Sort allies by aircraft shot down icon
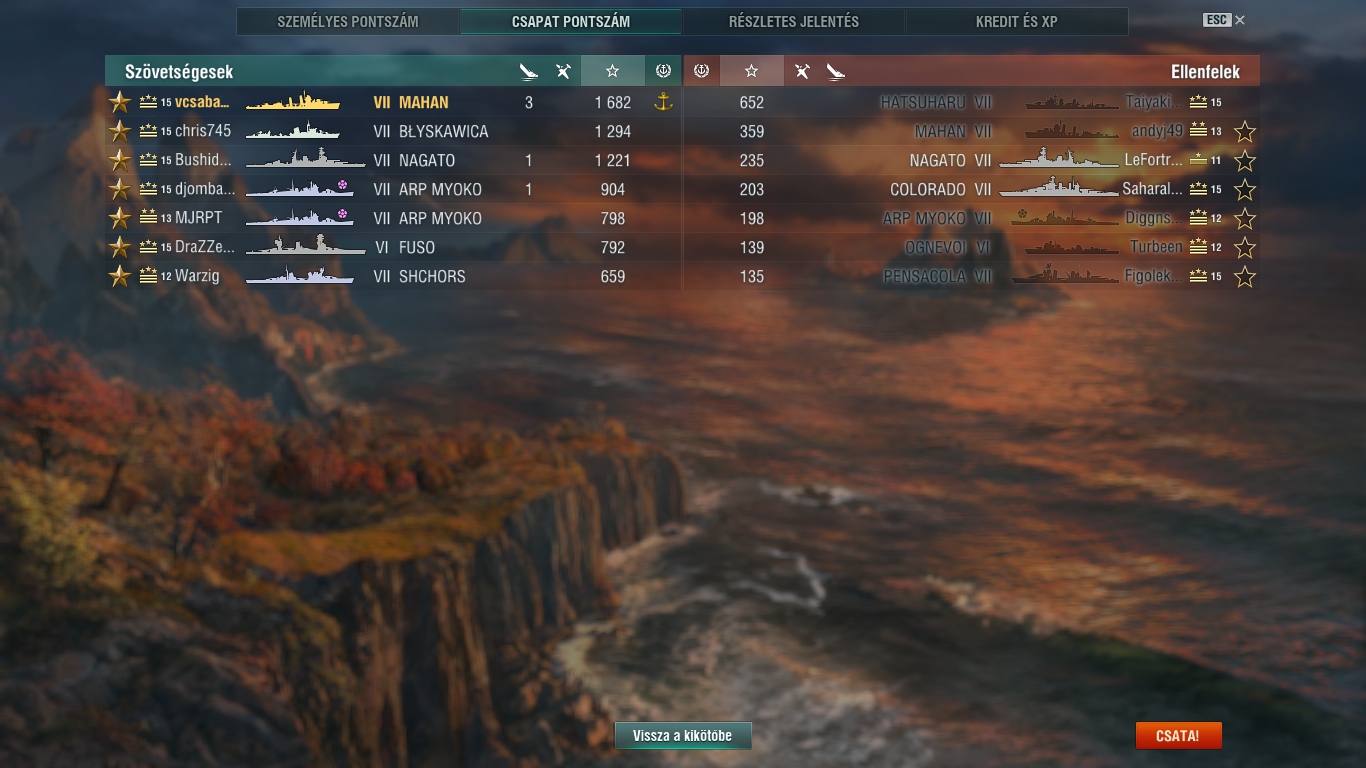The width and height of the screenshot is (1366, 768). click(563, 71)
